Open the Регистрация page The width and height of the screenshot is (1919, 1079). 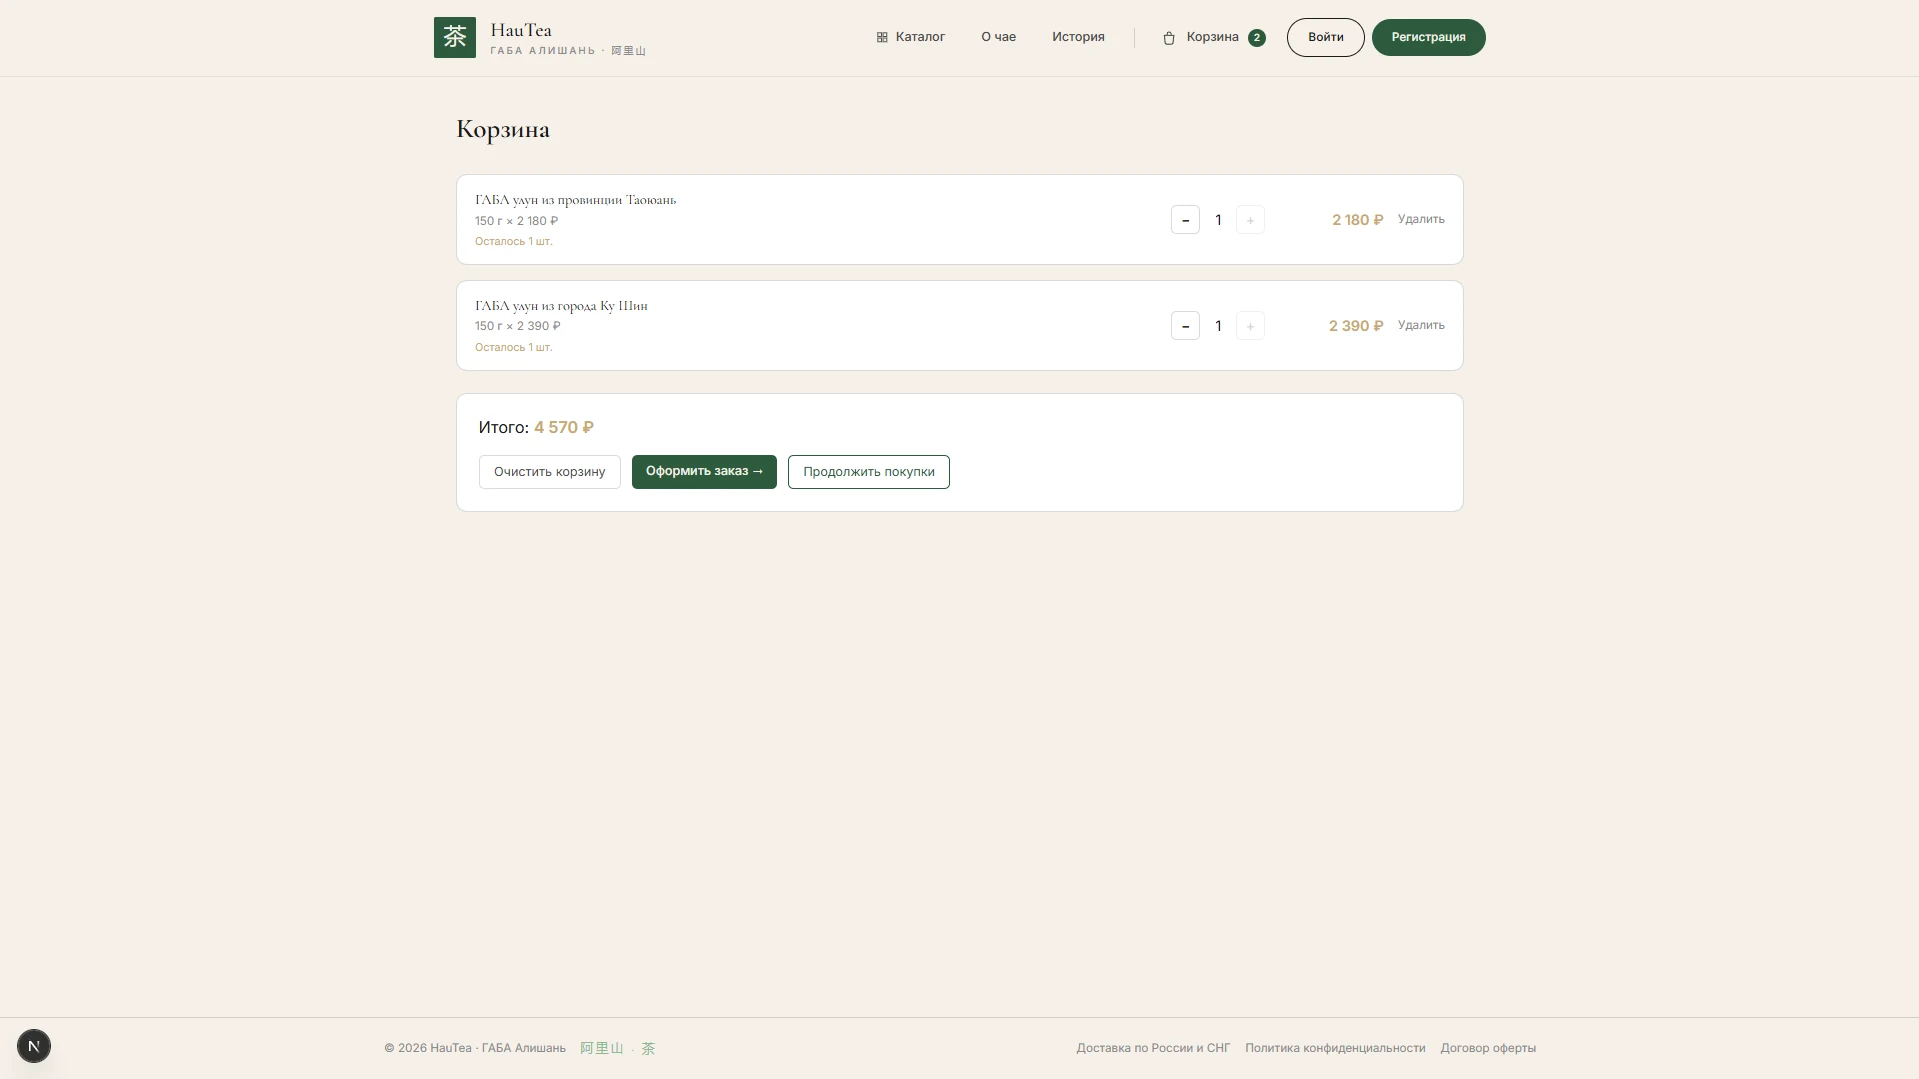pyautogui.click(x=1428, y=37)
